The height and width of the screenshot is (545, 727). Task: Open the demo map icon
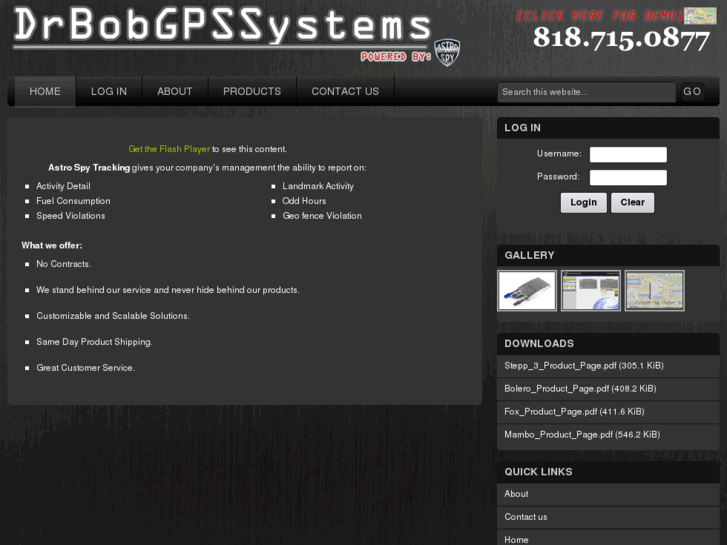(x=700, y=16)
